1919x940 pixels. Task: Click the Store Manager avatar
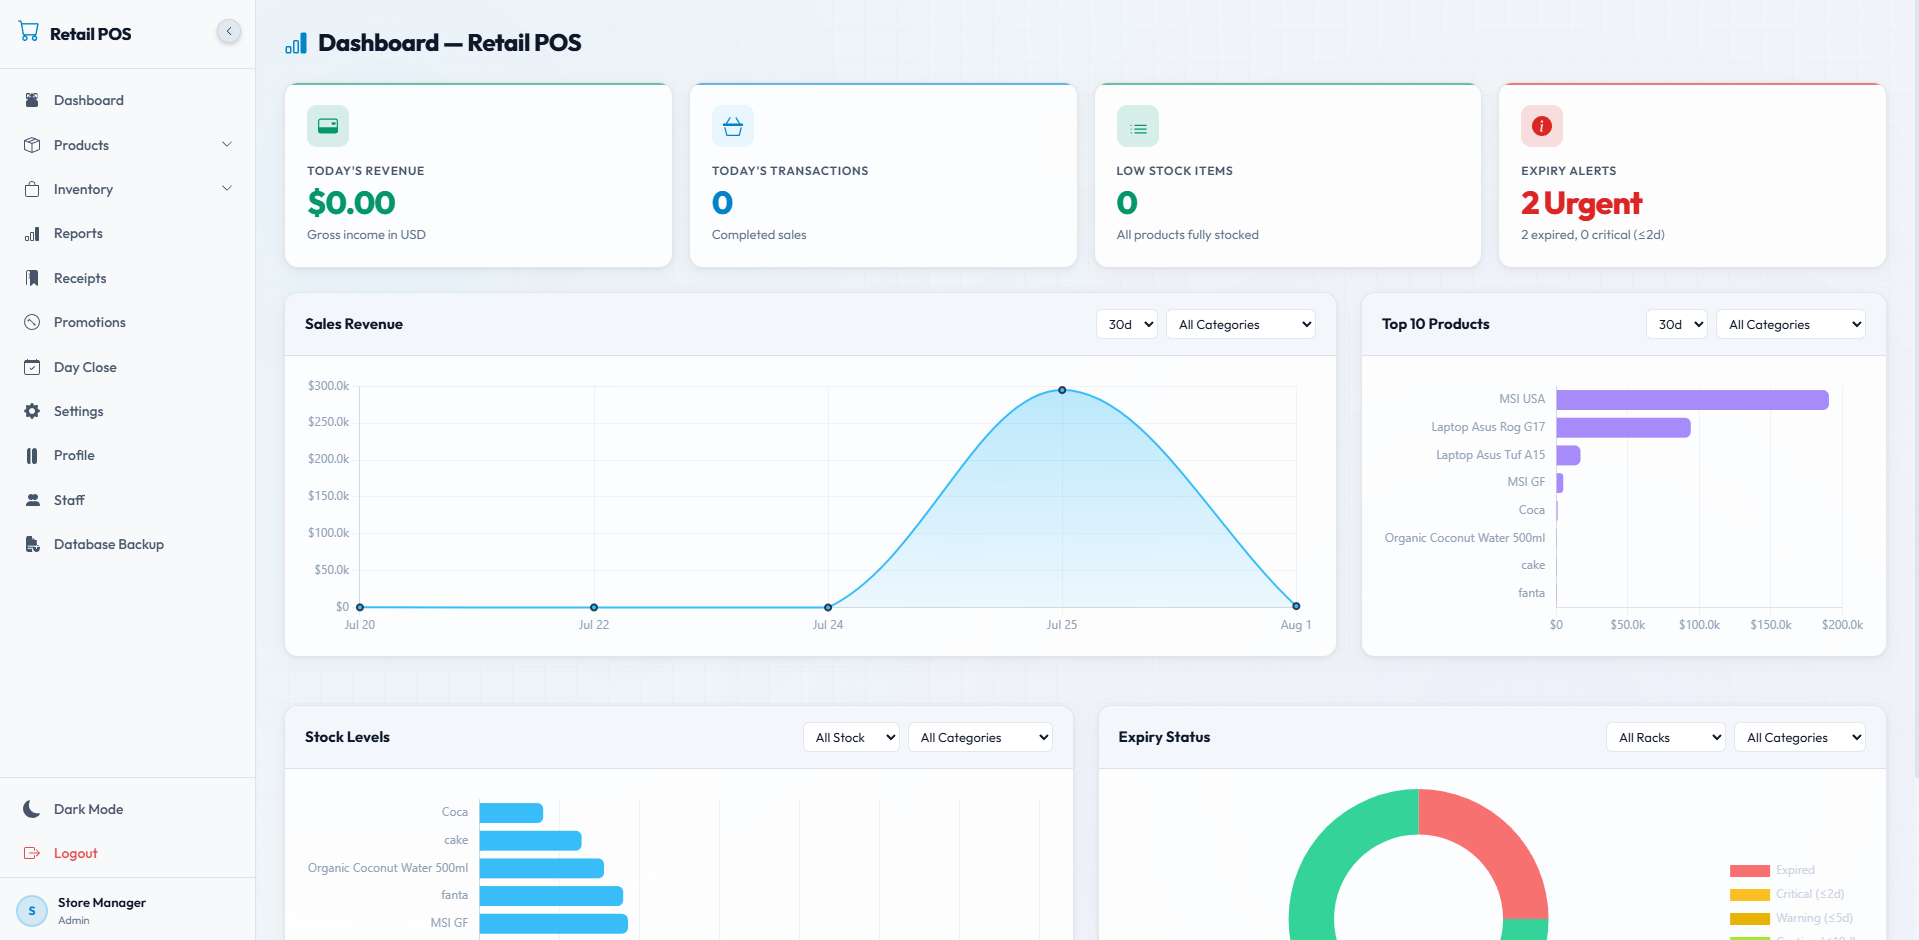coord(32,911)
